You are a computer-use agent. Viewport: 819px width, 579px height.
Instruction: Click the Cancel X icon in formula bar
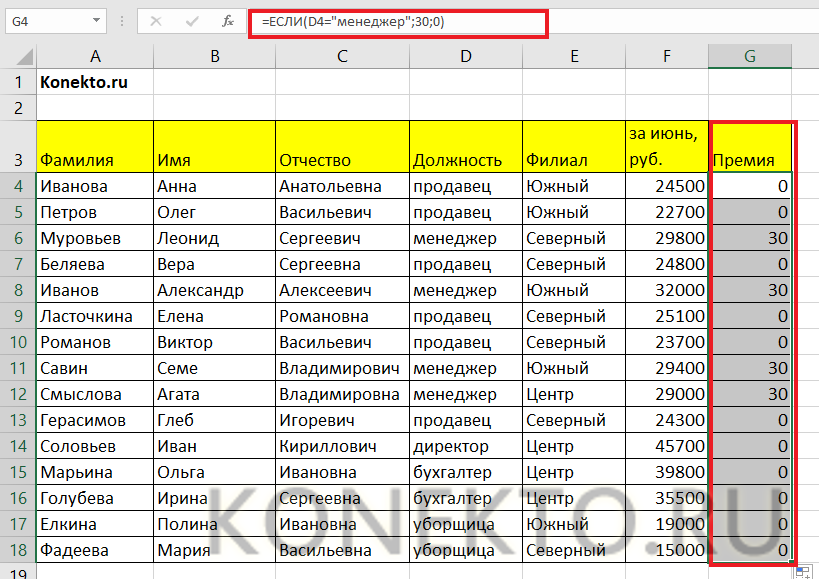[x=156, y=20]
